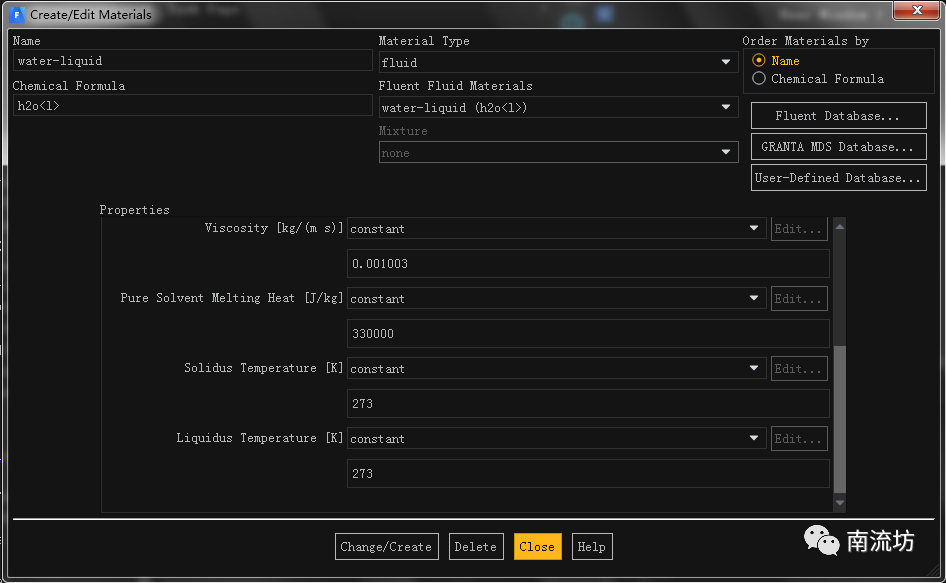Viewport: 946px width, 583px height.
Task: Click the Melting Heat value field 330000
Action: click(588, 334)
